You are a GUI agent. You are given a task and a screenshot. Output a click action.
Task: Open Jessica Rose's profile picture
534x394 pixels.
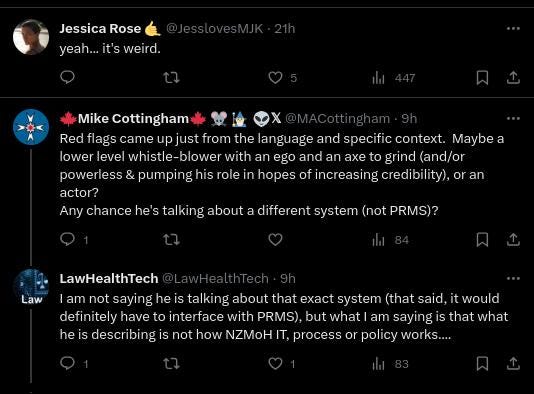[31, 37]
